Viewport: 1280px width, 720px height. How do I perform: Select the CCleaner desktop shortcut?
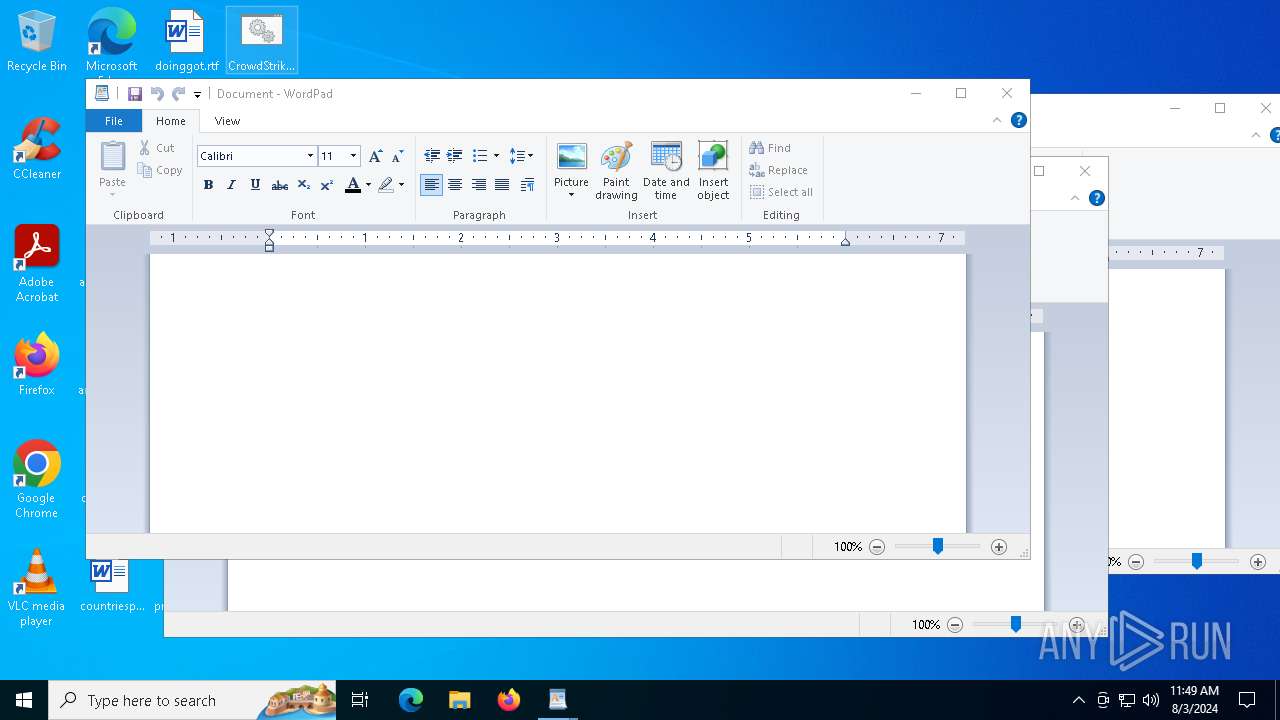pyautogui.click(x=37, y=149)
